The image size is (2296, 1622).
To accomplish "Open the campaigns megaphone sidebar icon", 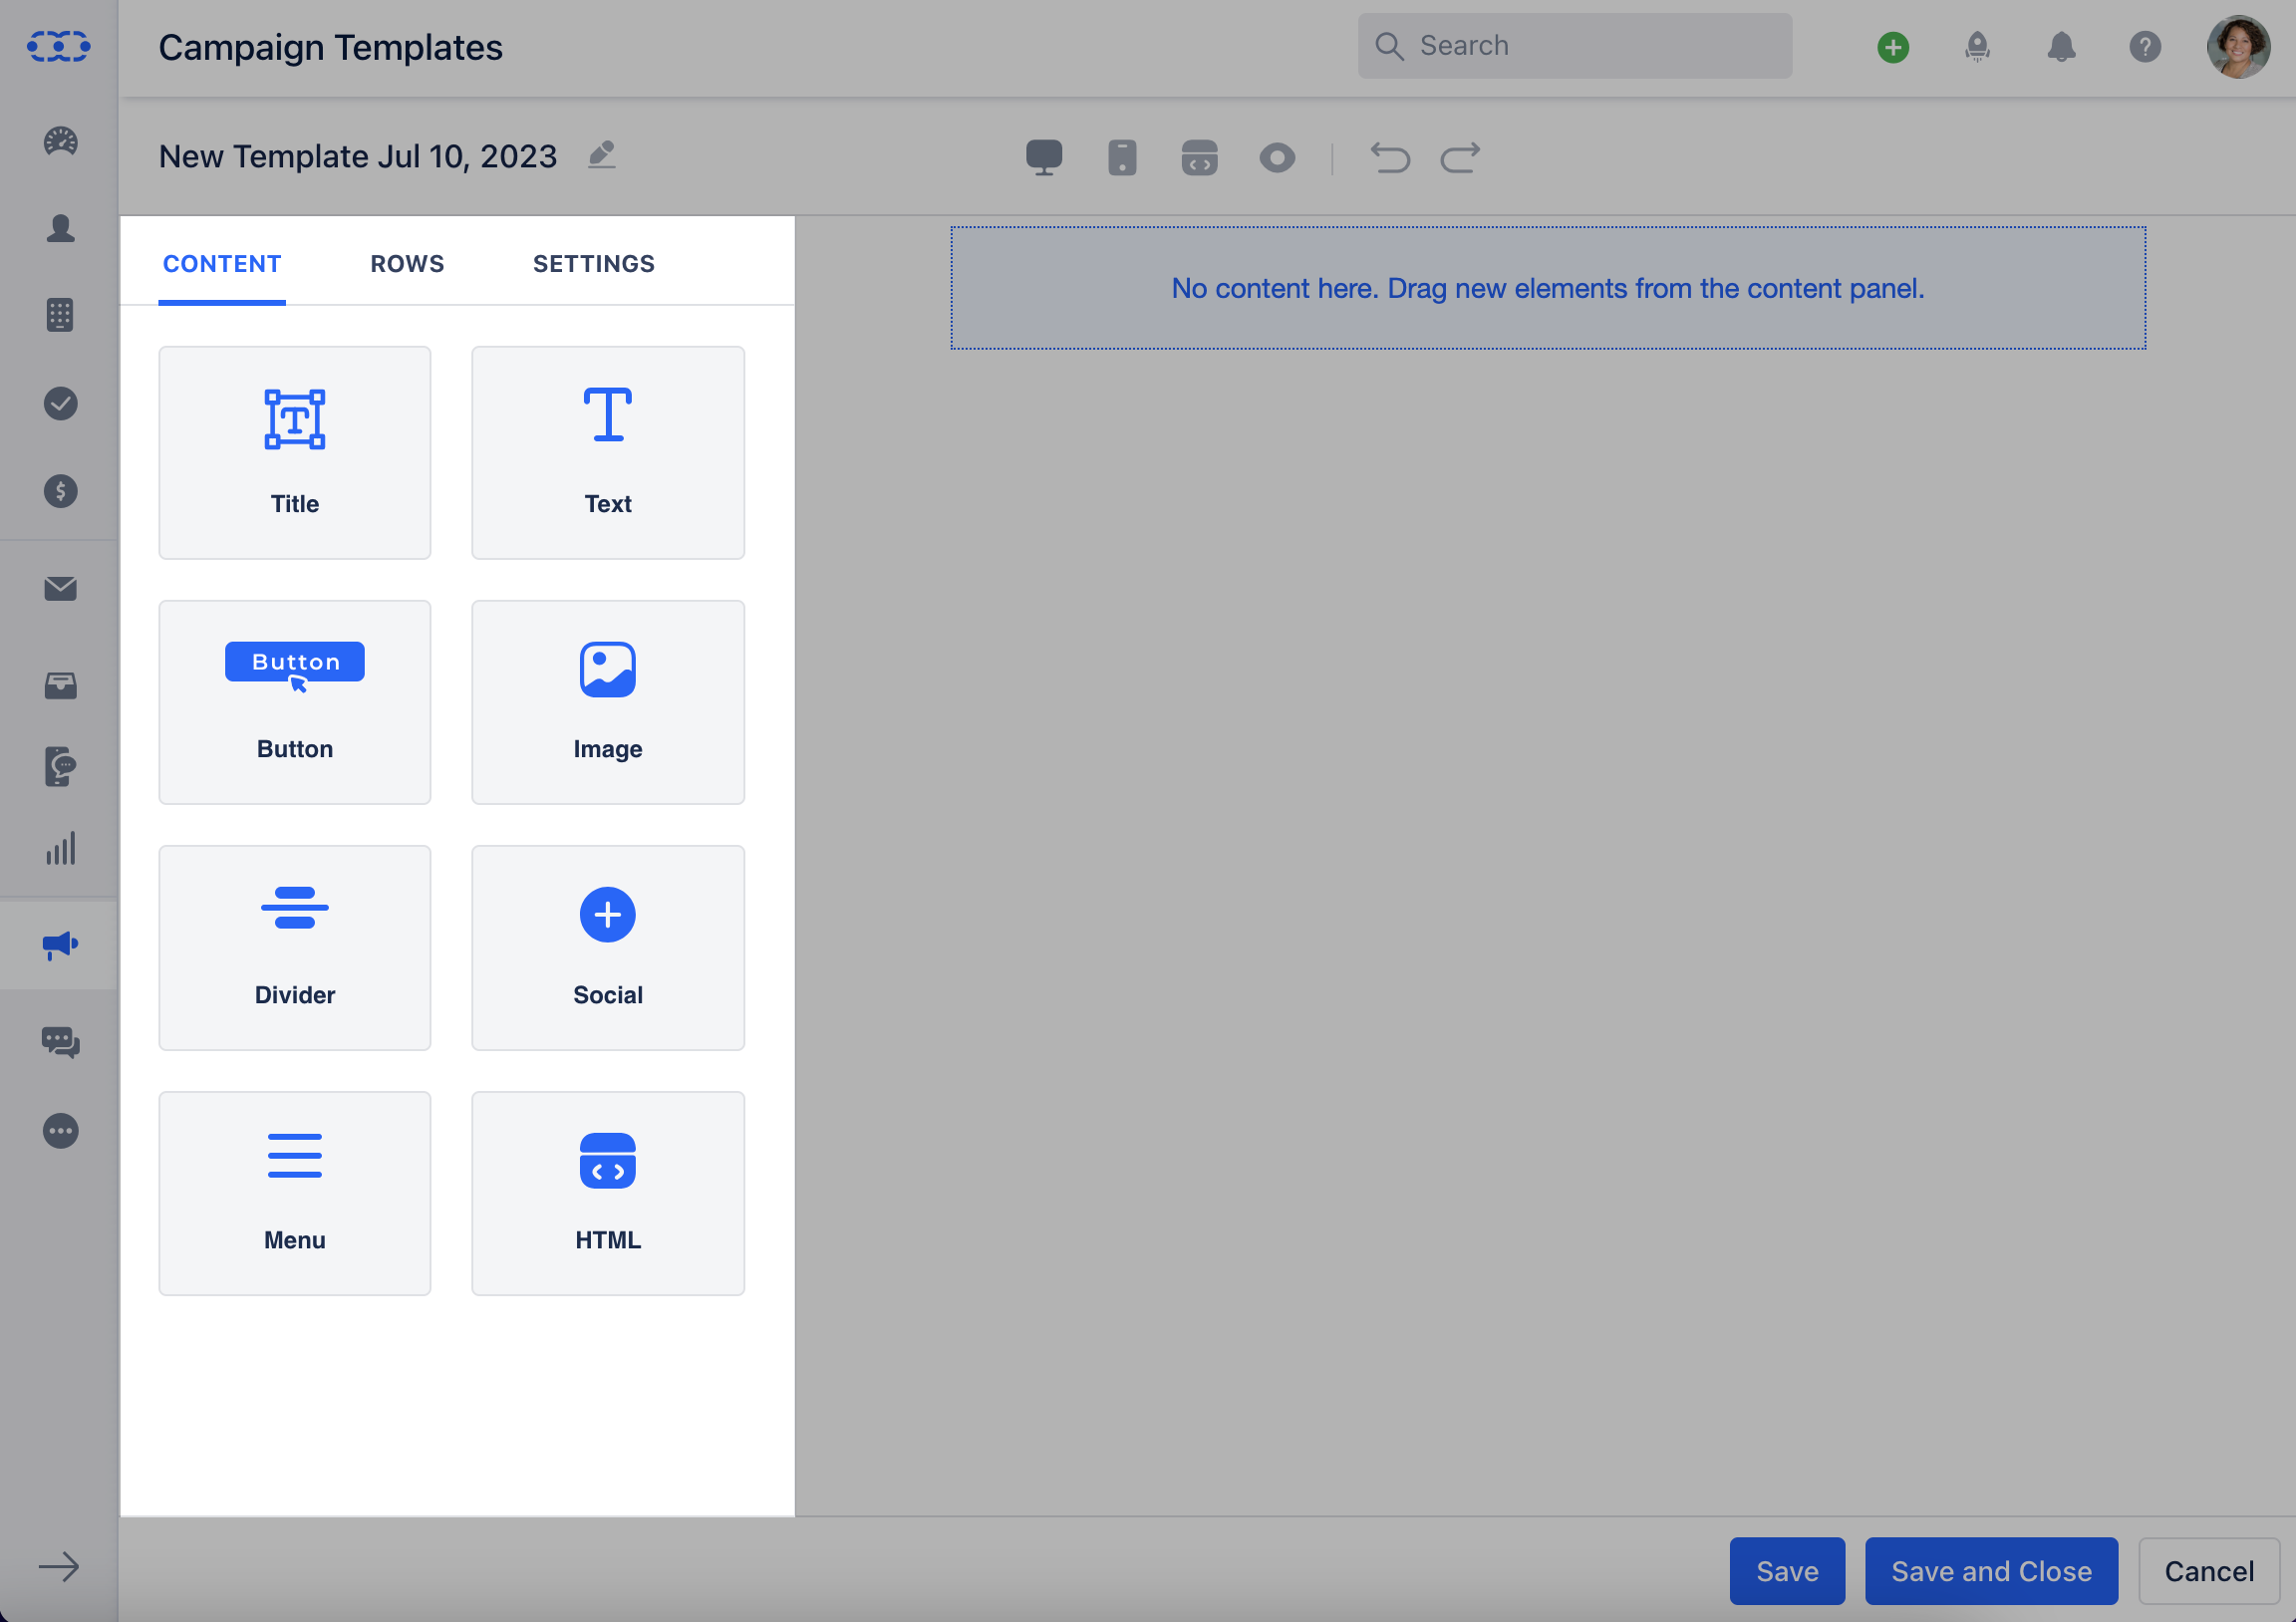I will (x=60, y=945).
